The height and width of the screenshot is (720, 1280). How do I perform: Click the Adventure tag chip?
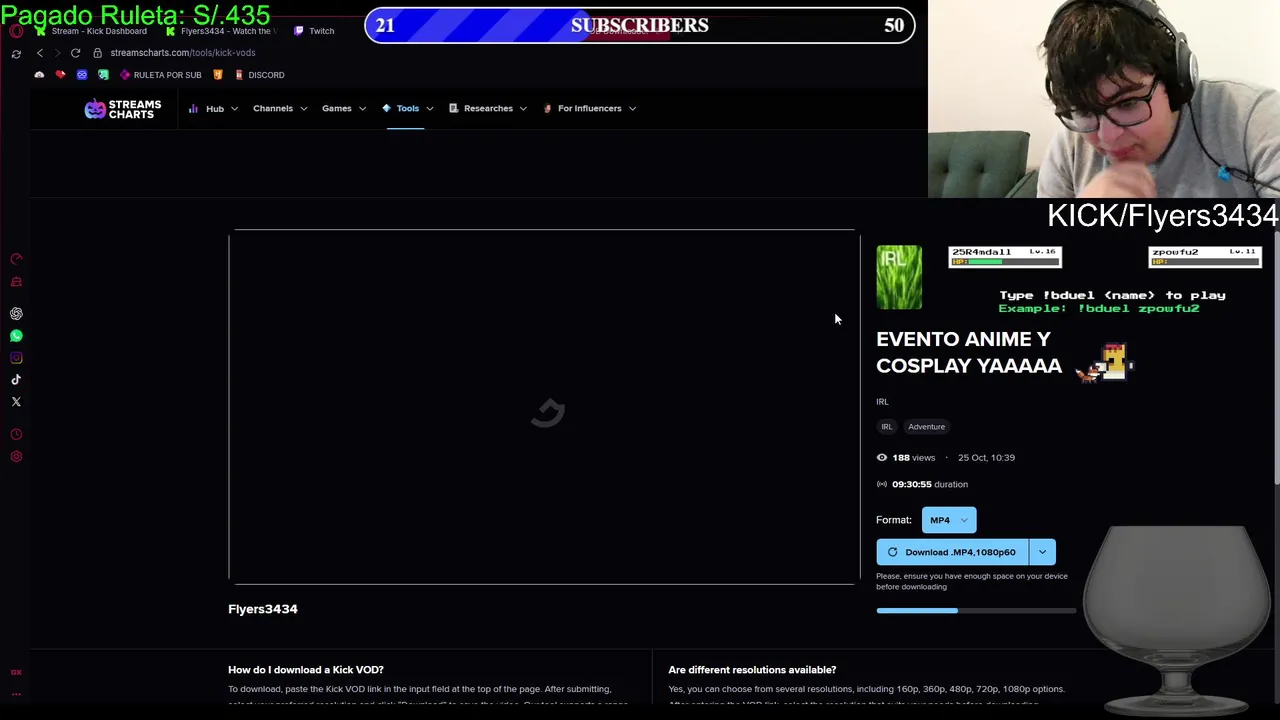(x=926, y=427)
